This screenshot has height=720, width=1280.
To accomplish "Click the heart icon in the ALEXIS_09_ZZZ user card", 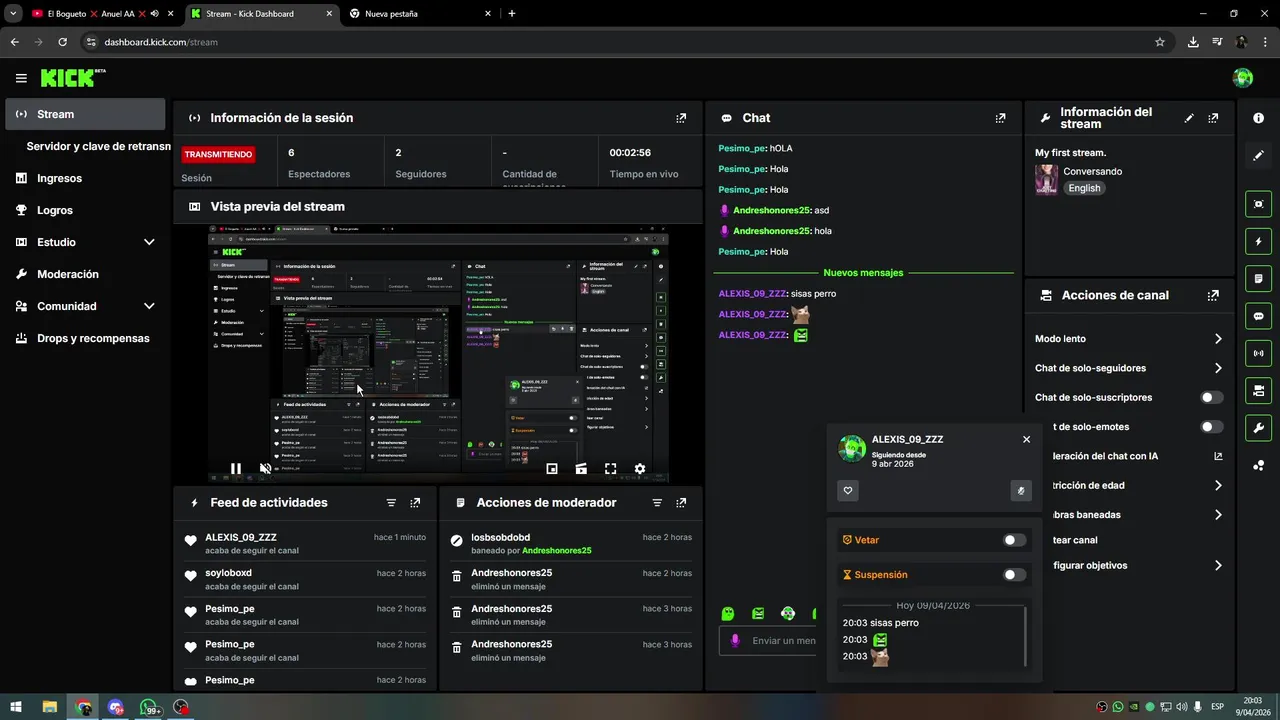I will coord(848,491).
